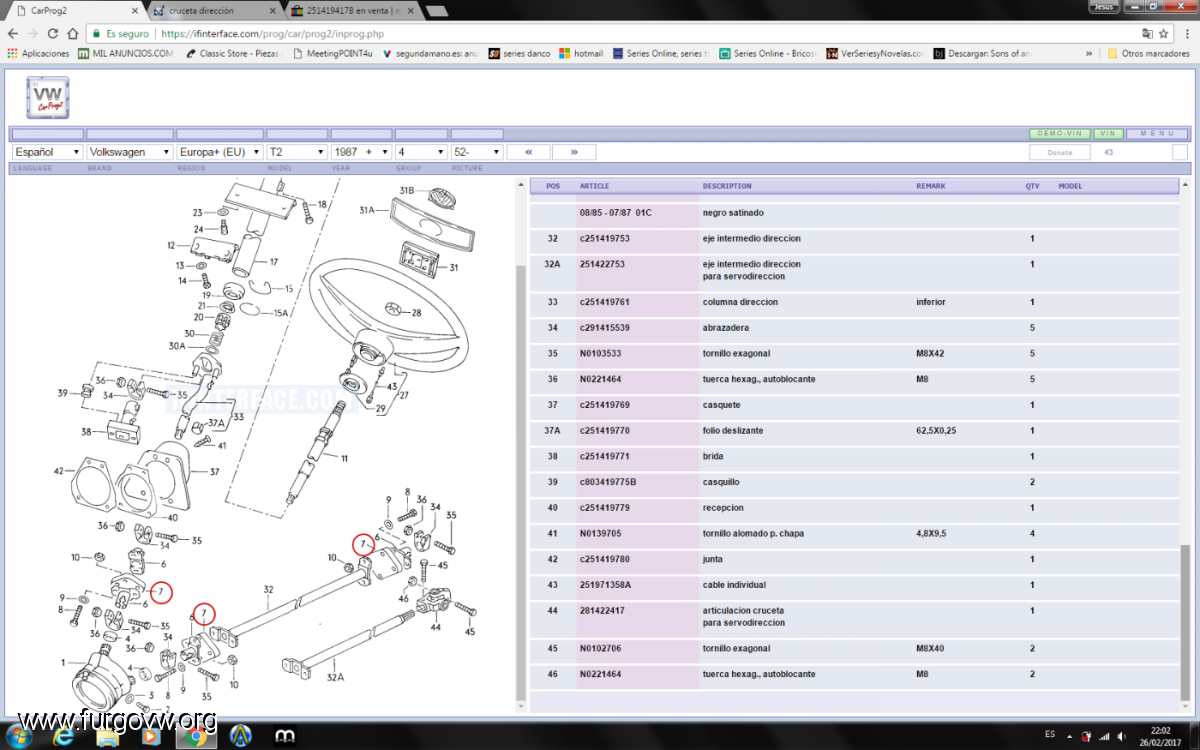1200x750 pixels.
Task: Select article c251419769 casquete
Action: 604,405
